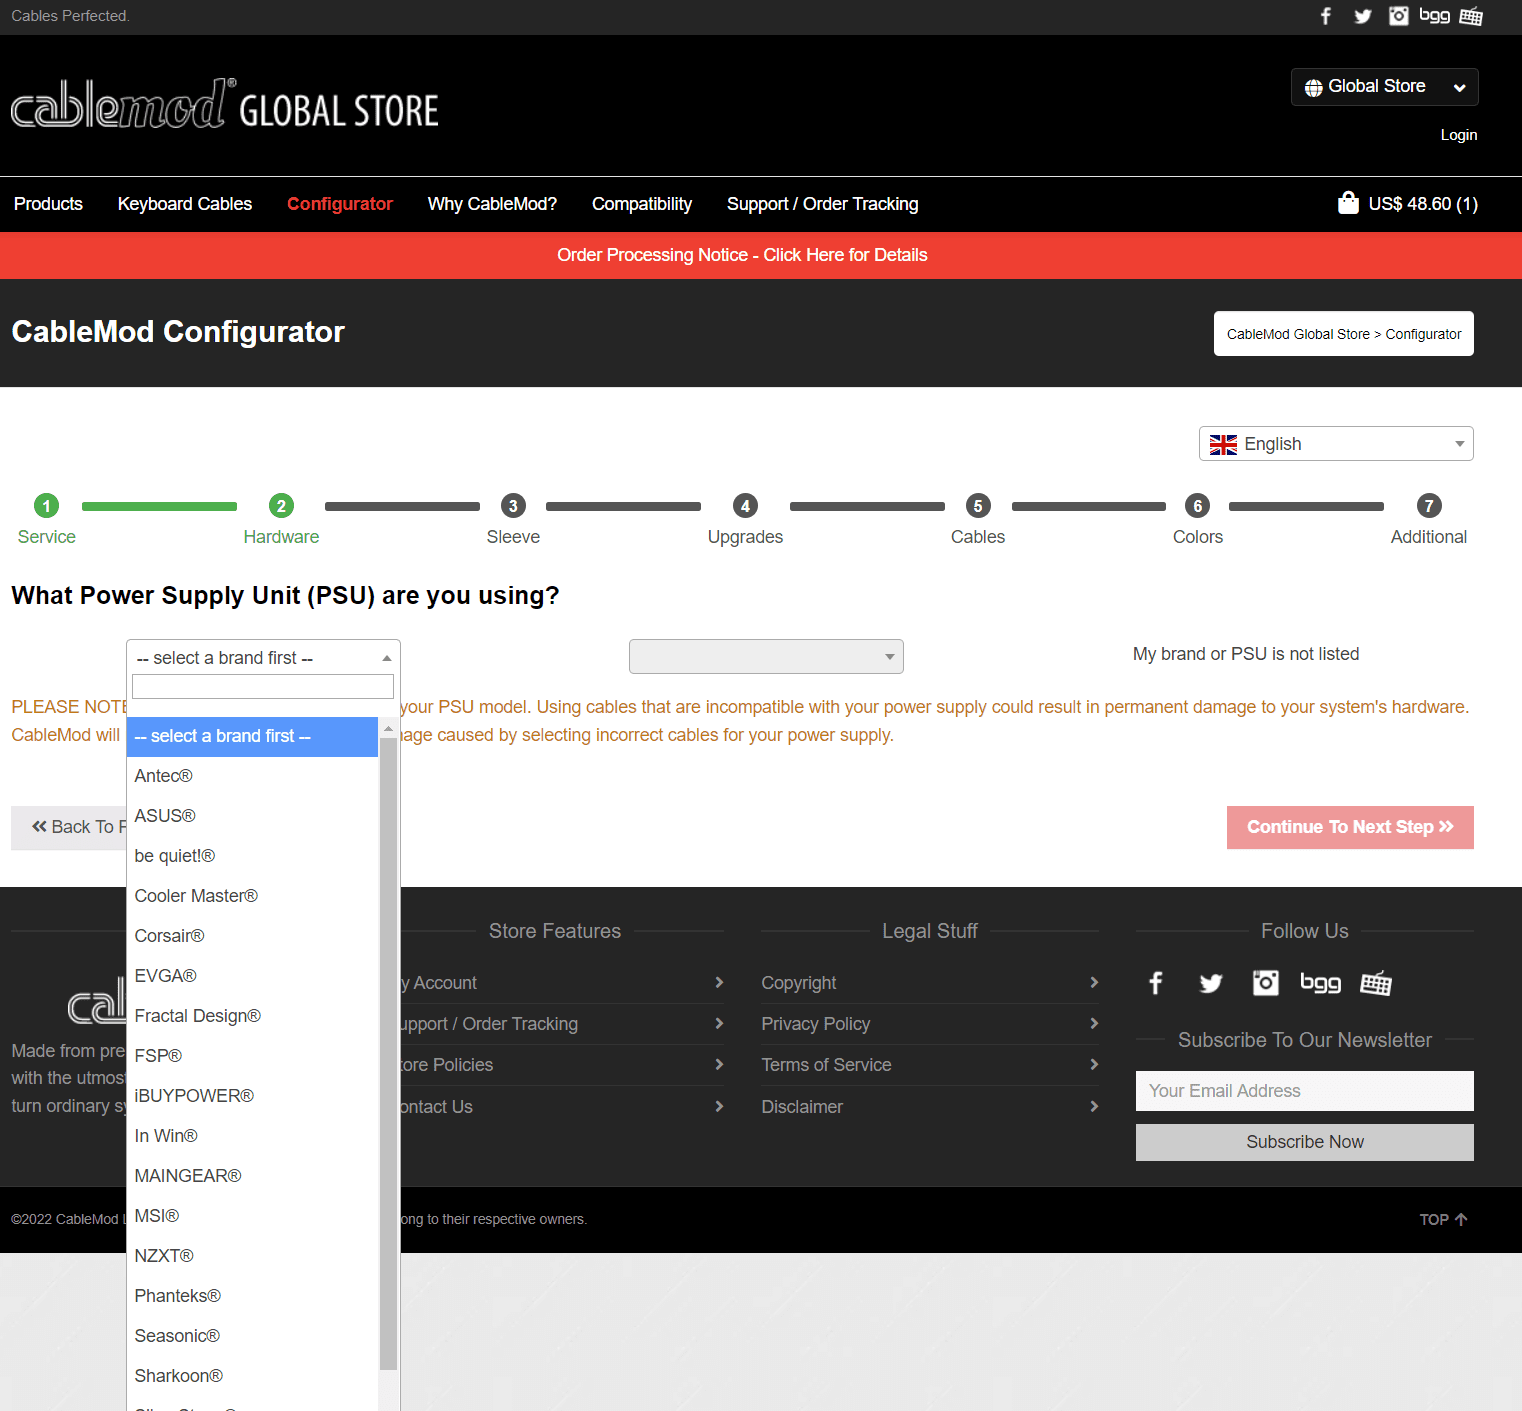The height and width of the screenshot is (1411, 1522).
Task: Open Instagram icon under Follow Us
Action: click(x=1266, y=983)
